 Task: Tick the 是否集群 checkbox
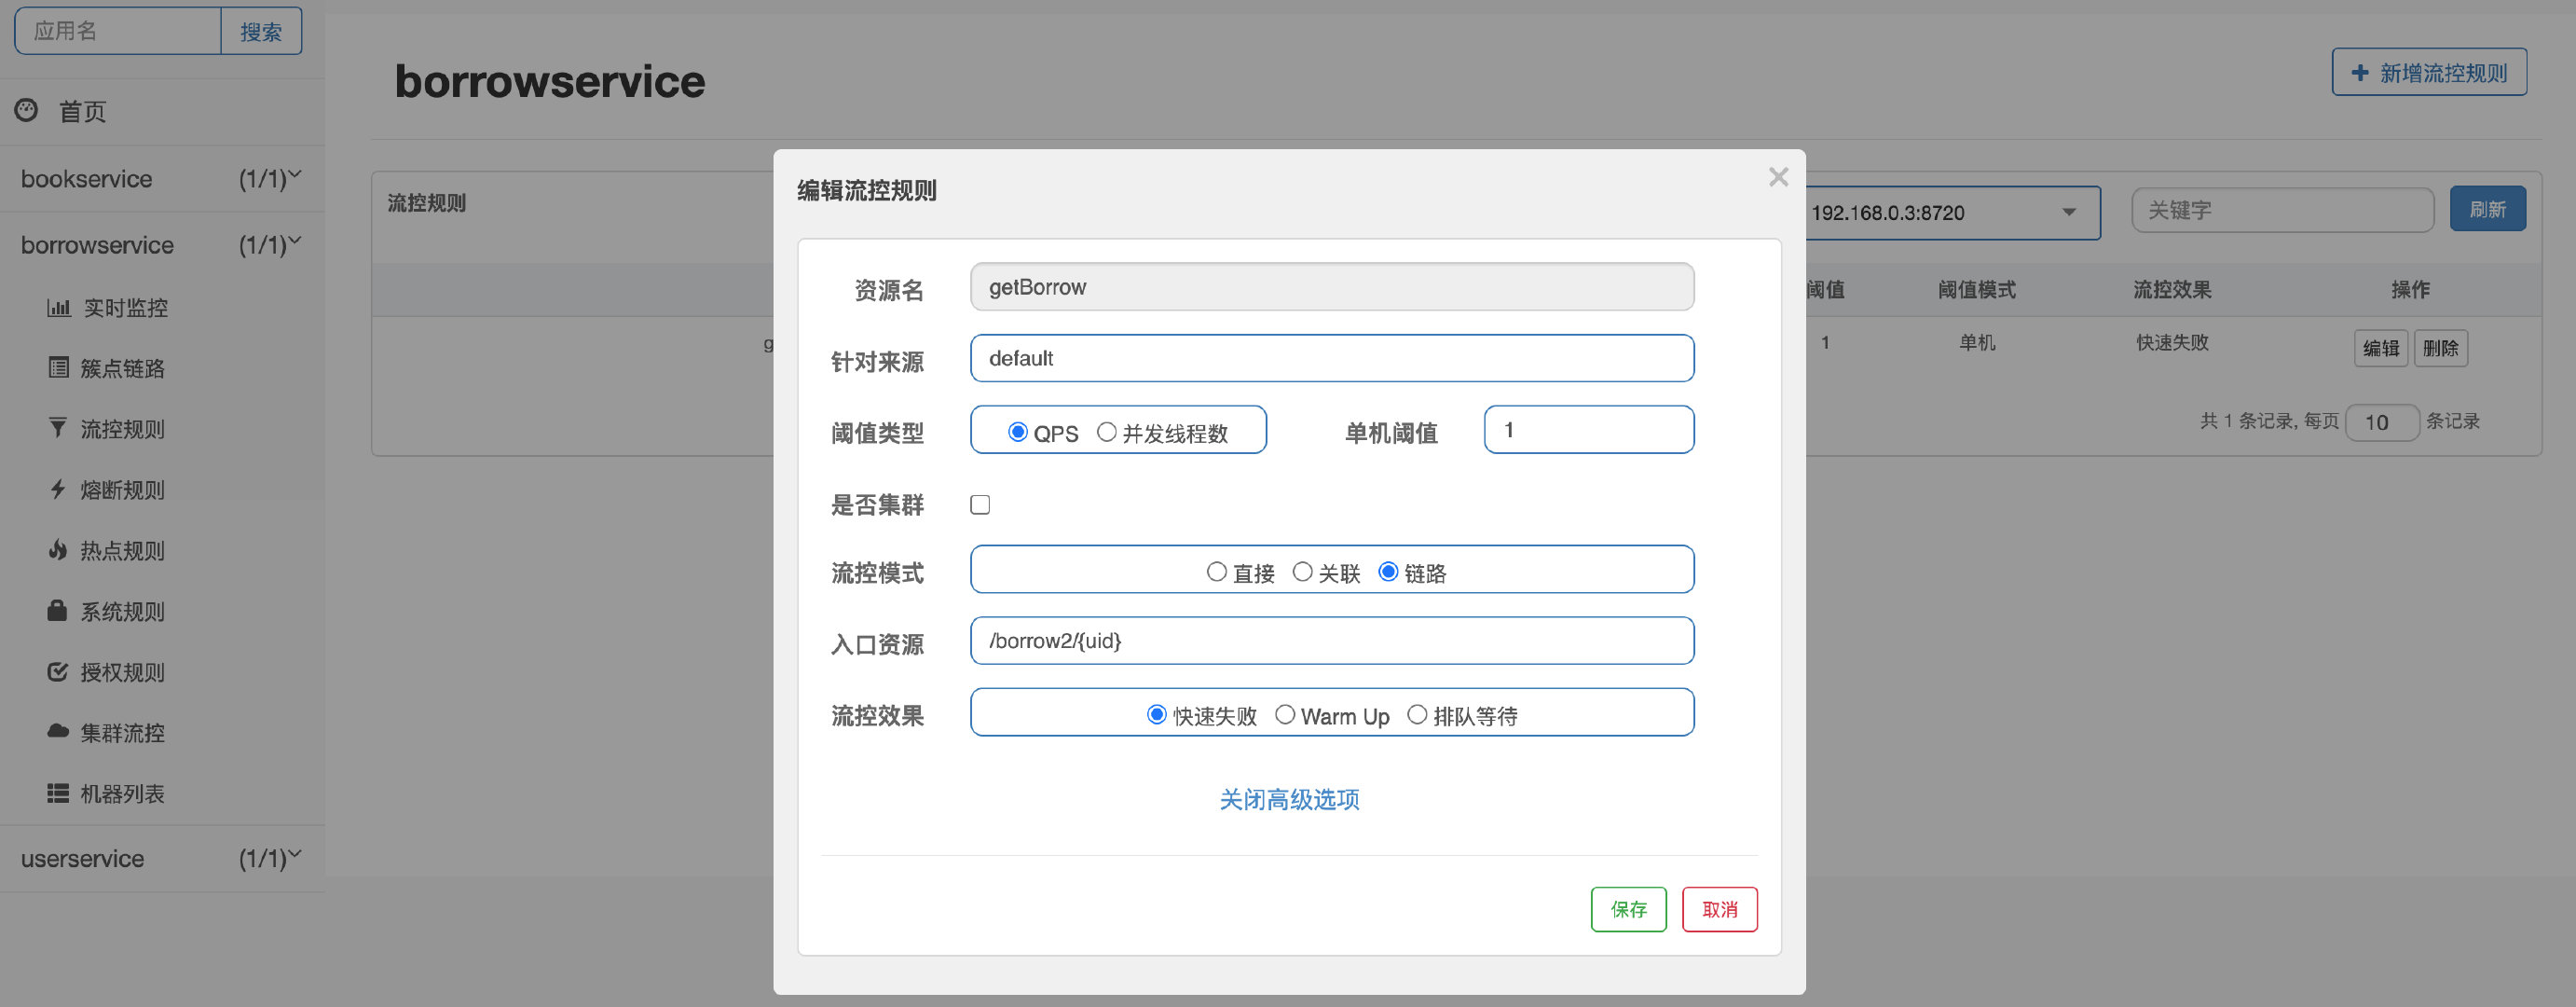[980, 505]
